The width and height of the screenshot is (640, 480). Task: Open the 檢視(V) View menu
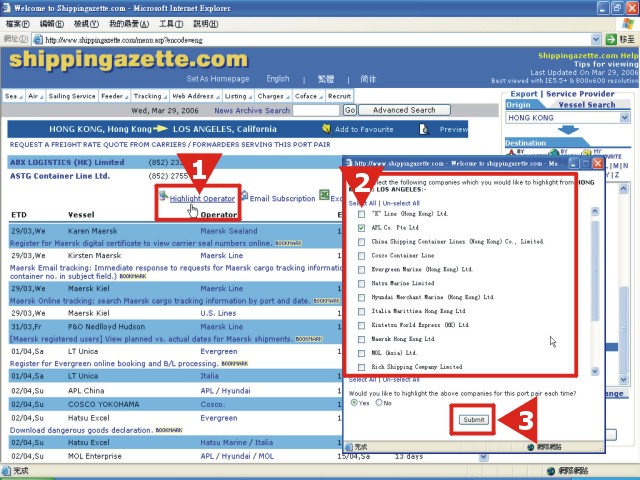click(x=86, y=24)
